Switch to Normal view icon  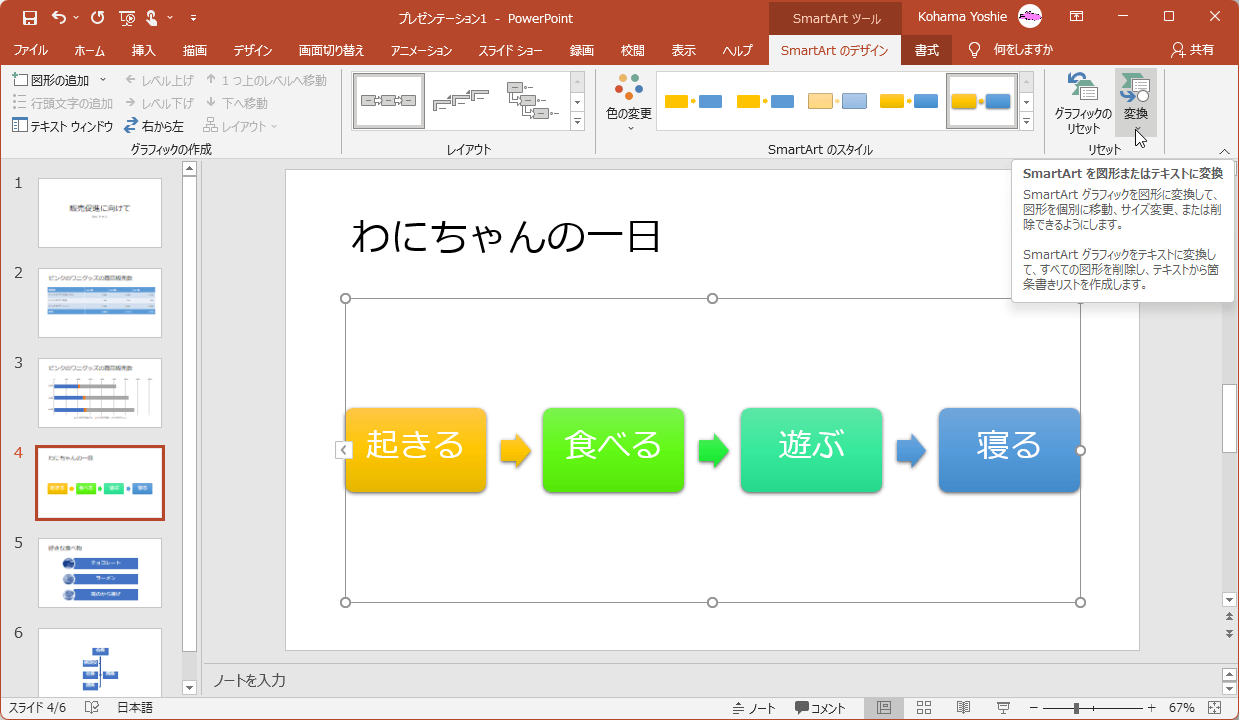[x=884, y=708]
